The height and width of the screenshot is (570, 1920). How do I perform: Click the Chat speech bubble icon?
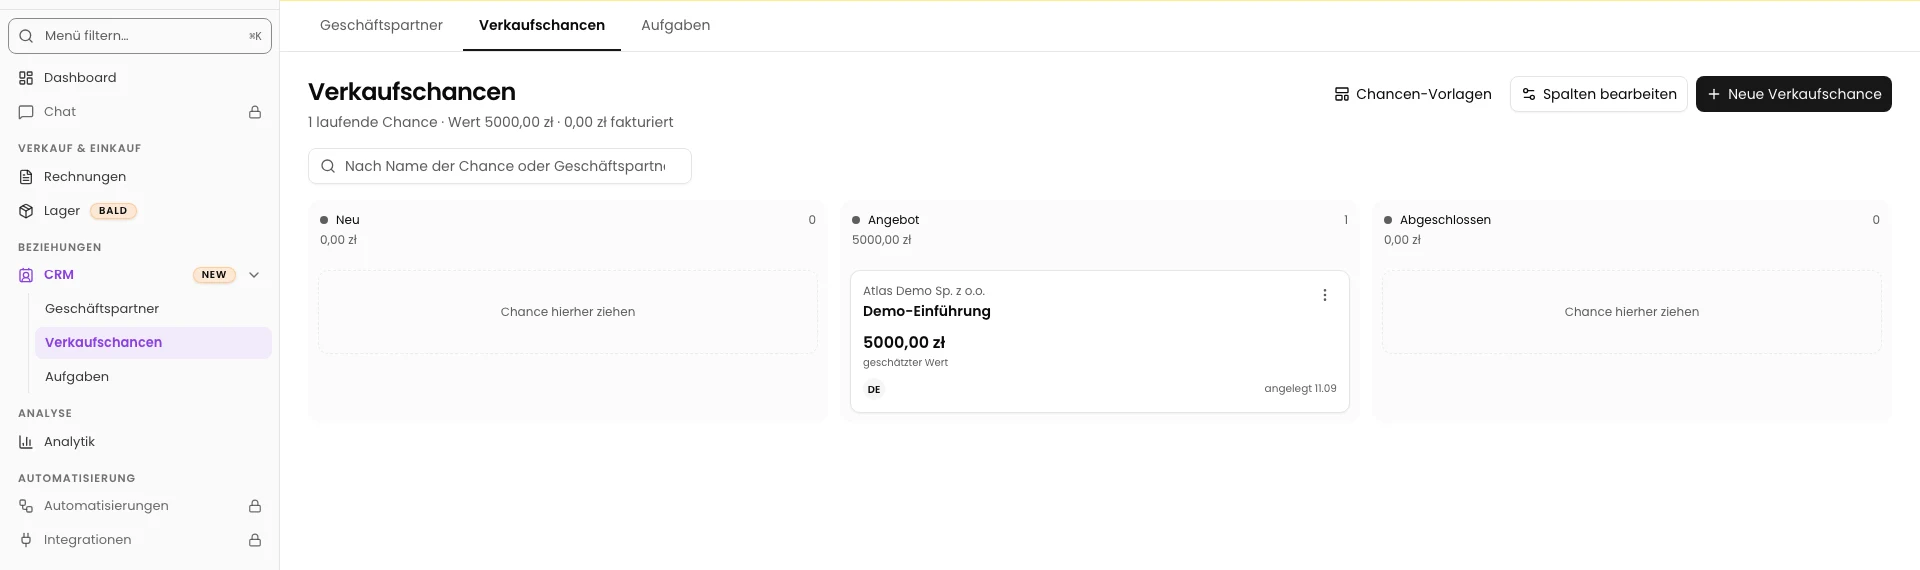point(26,112)
